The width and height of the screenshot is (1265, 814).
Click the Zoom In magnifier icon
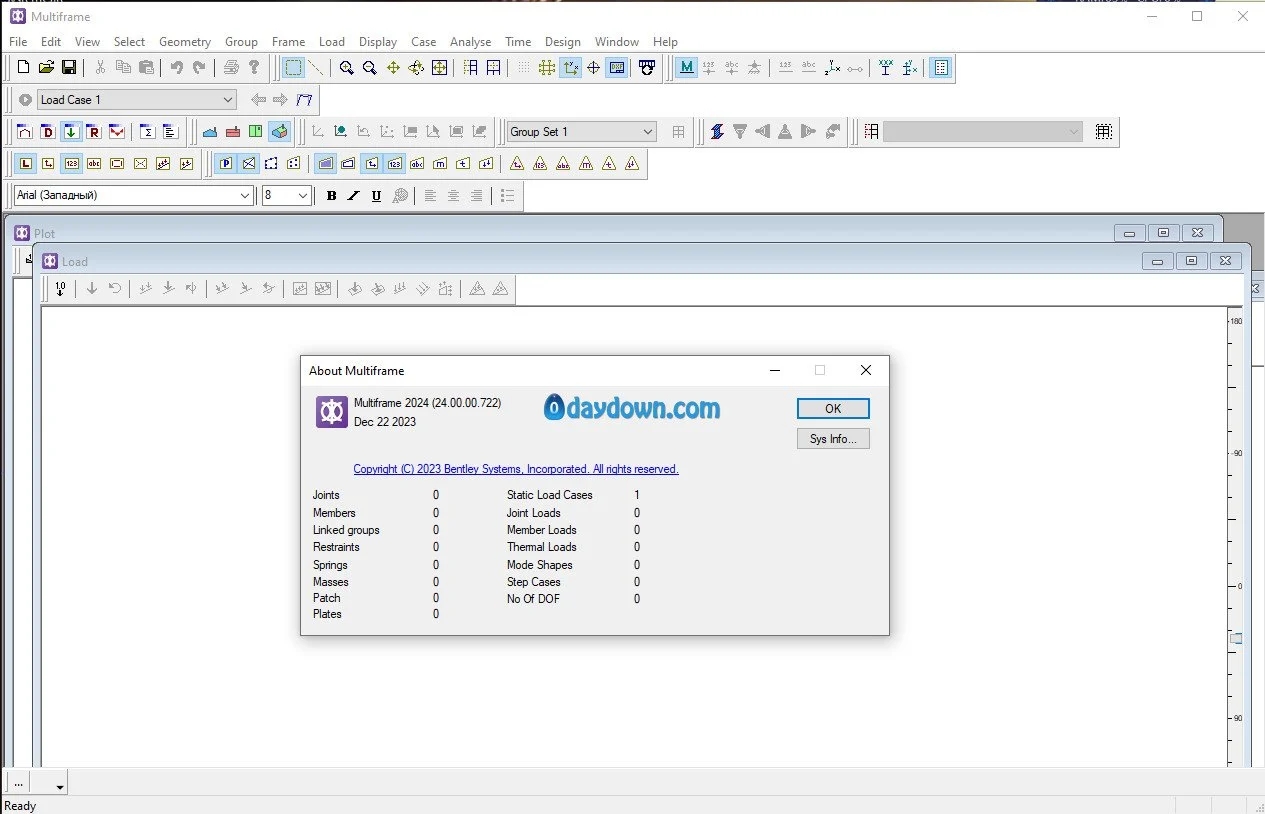[x=346, y=68]
